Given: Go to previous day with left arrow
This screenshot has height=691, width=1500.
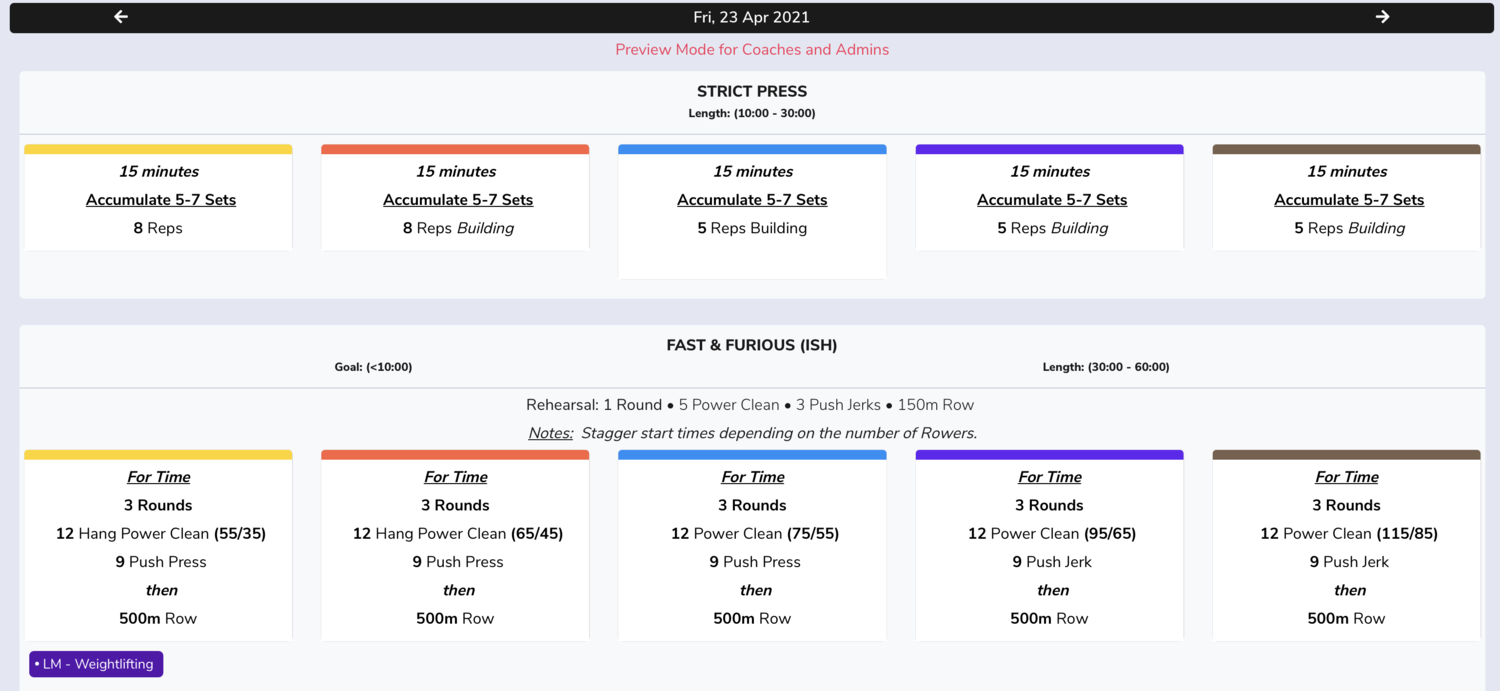Looking at the screenshot, I should [x=121, y=17].
